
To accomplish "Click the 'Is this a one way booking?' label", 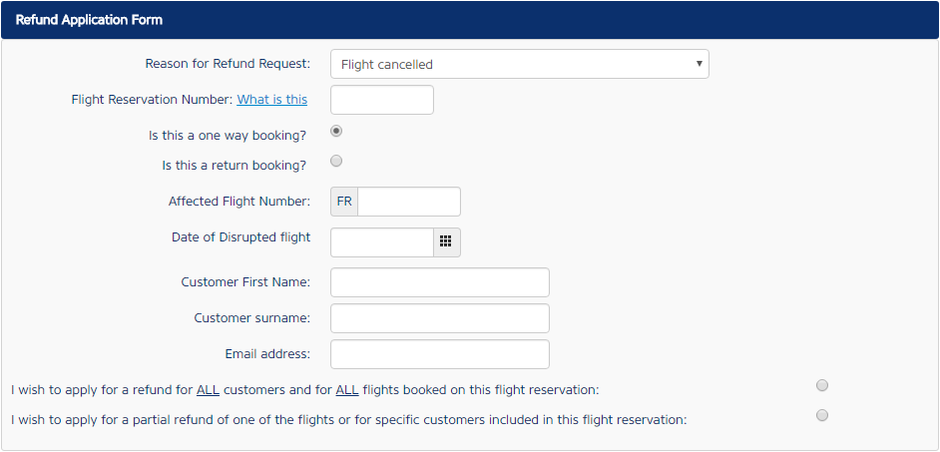I will 226,135.
